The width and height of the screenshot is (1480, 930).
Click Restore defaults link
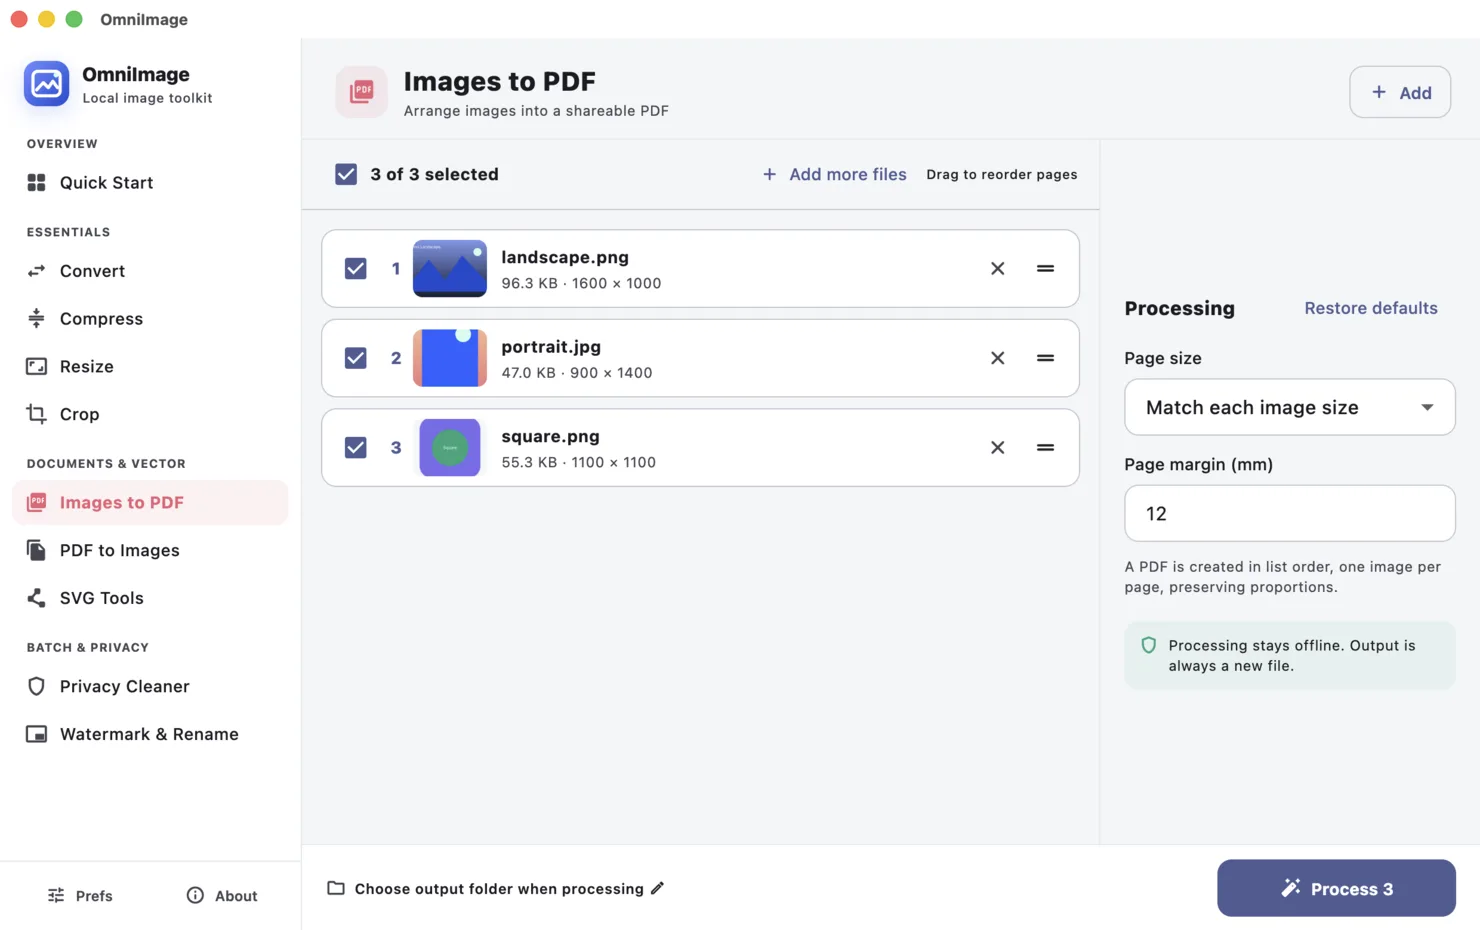[x=1370, y=308]
